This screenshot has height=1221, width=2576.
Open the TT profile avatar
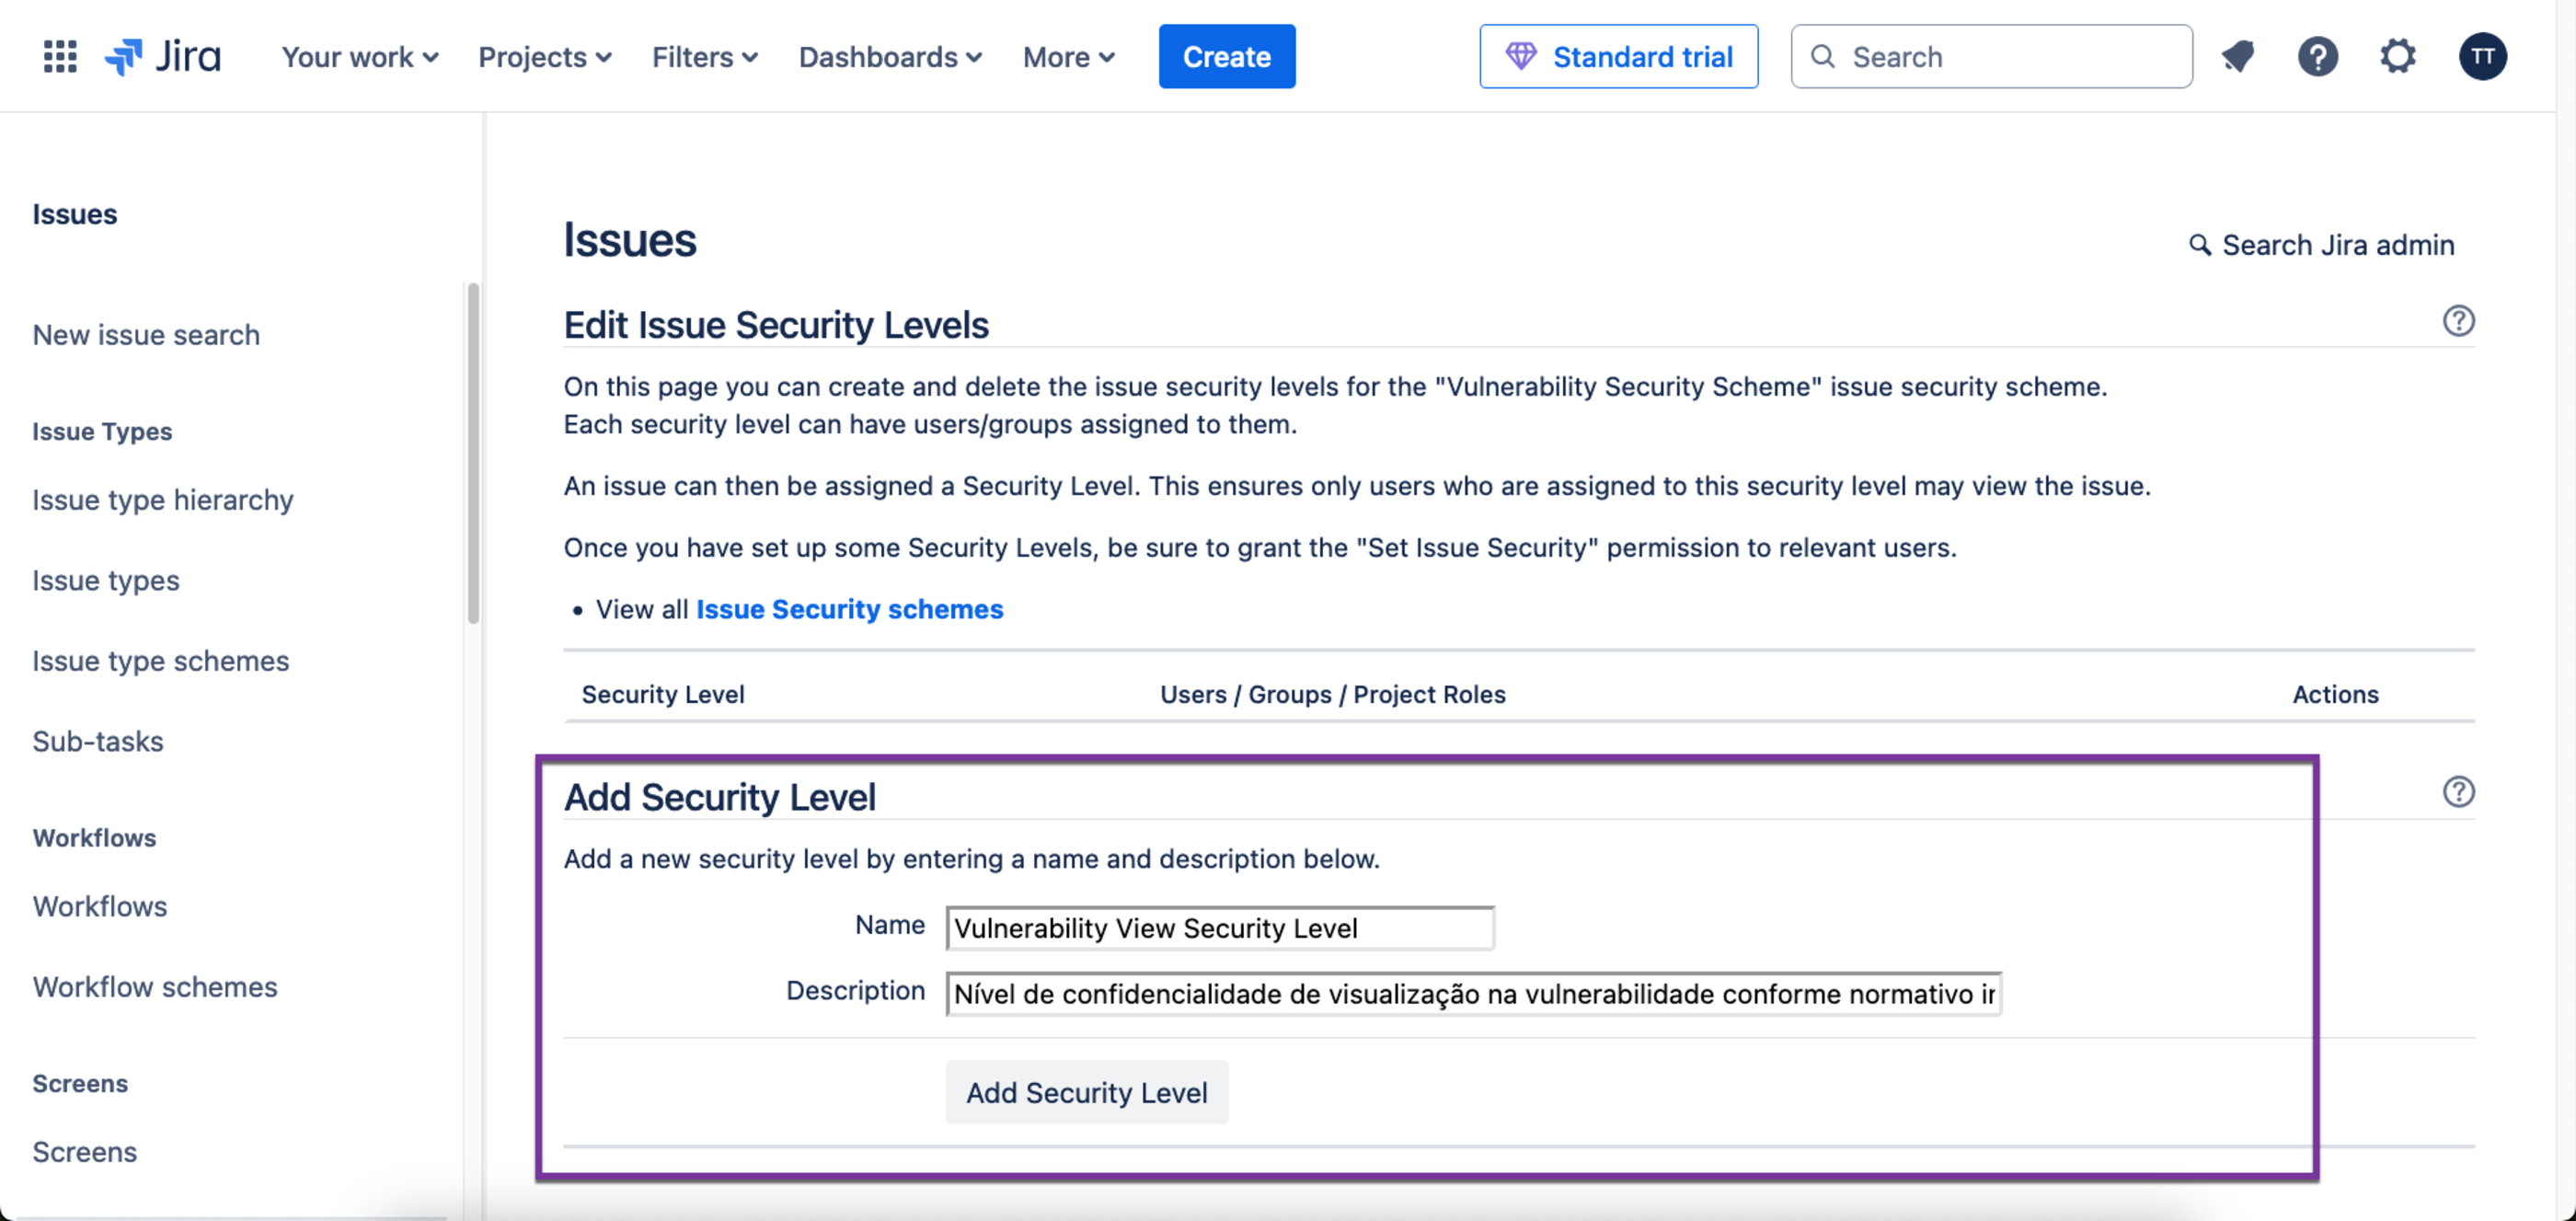(2482, 57)
